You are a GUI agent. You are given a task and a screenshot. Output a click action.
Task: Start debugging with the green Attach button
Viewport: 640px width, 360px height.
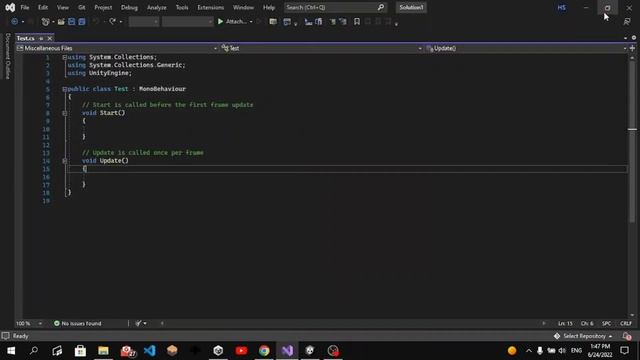pos(232,22)
